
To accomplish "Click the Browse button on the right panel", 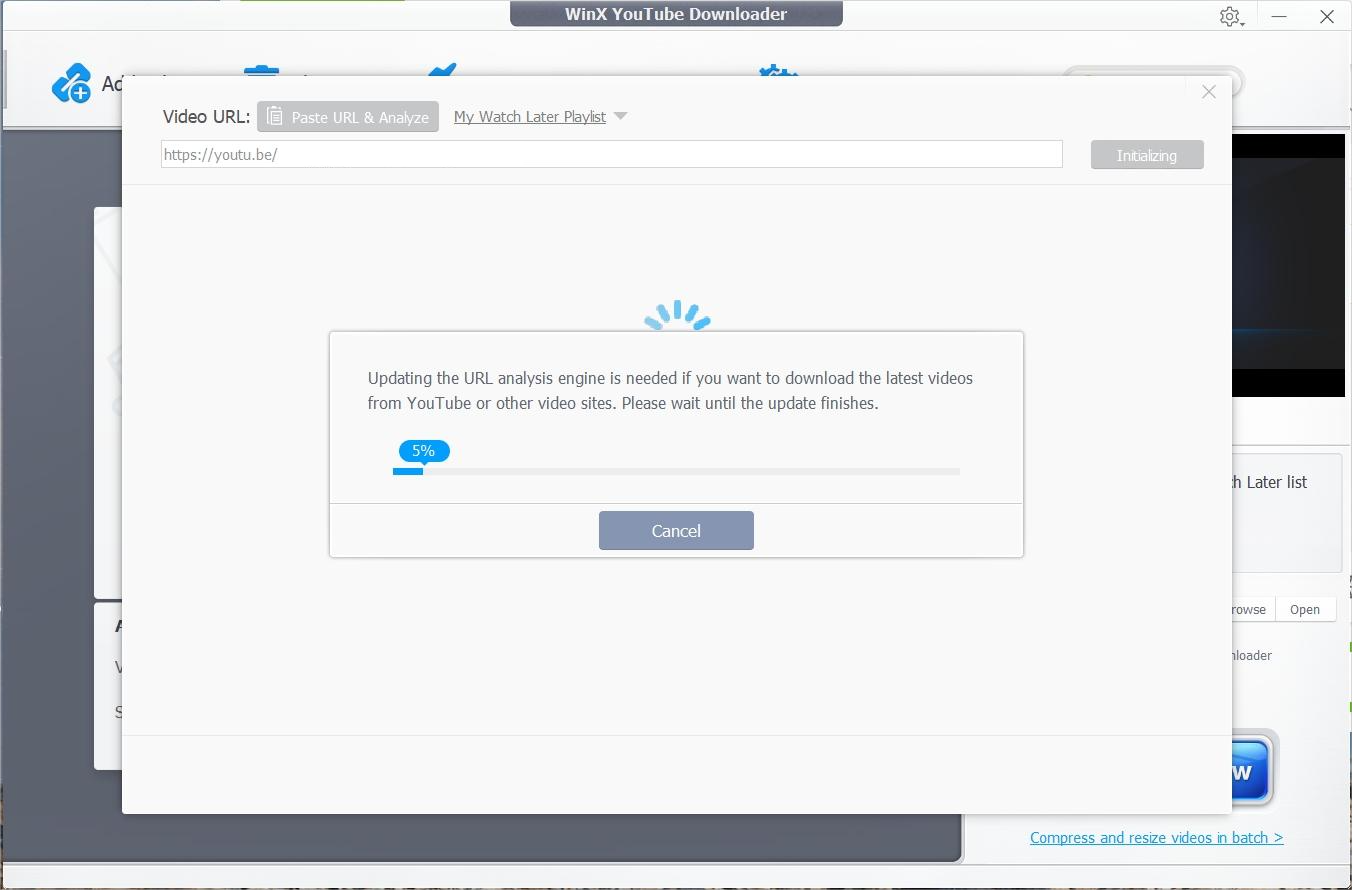I will [x=1247, y=609].
